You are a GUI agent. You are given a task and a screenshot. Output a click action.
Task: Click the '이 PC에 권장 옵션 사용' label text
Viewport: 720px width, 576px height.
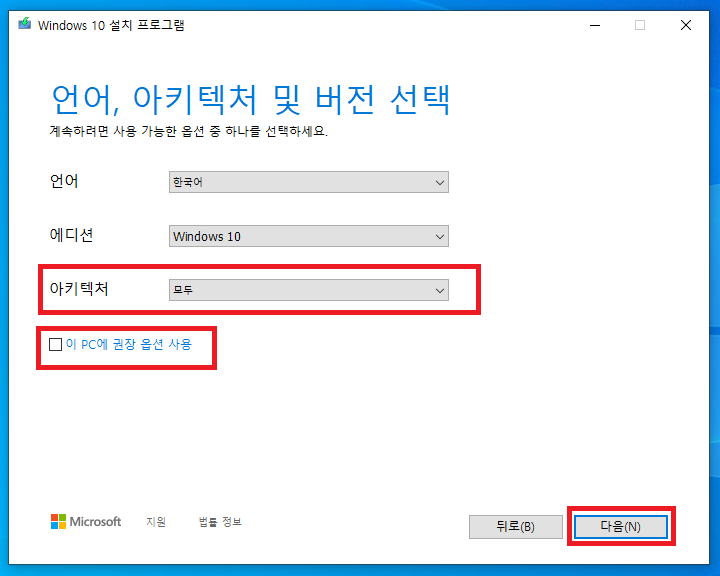point(129,344)
